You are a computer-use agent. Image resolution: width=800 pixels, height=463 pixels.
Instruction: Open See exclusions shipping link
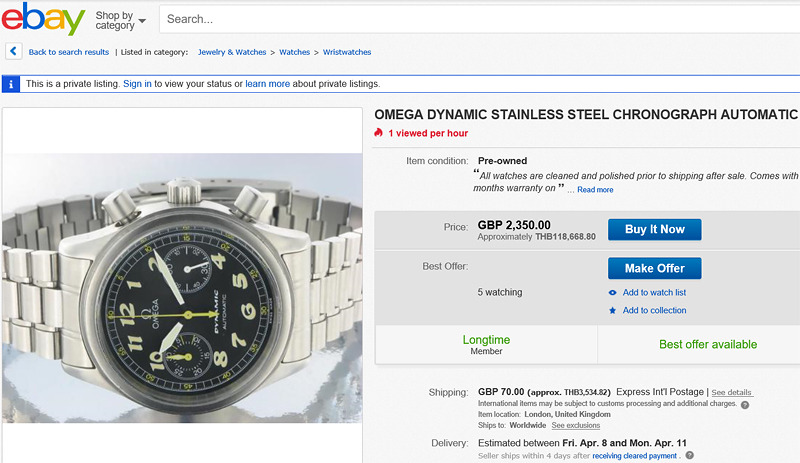click(576, 425)
